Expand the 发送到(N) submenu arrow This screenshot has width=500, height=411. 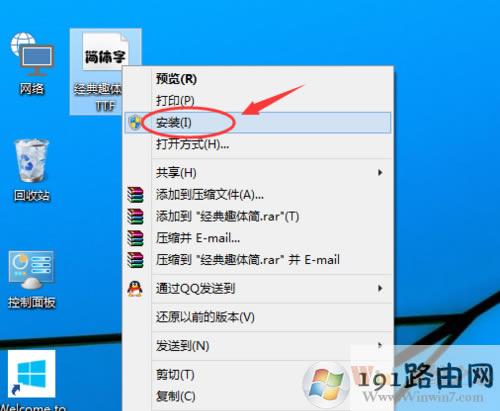tap(380, 345)
